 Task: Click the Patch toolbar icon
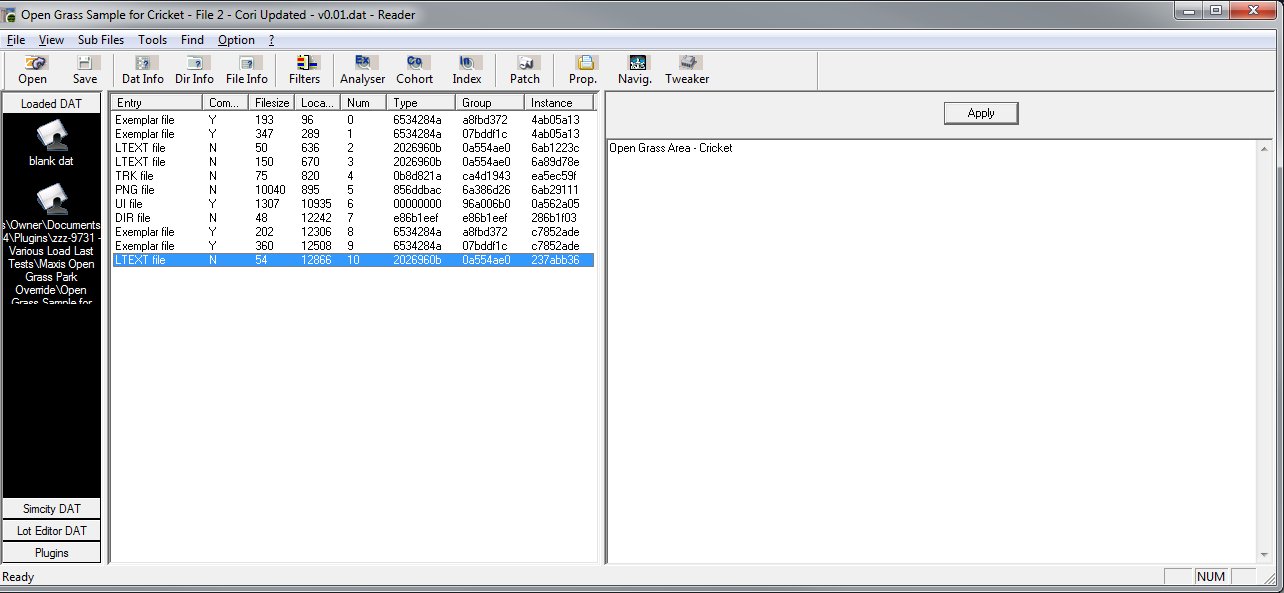pos(525,70)
